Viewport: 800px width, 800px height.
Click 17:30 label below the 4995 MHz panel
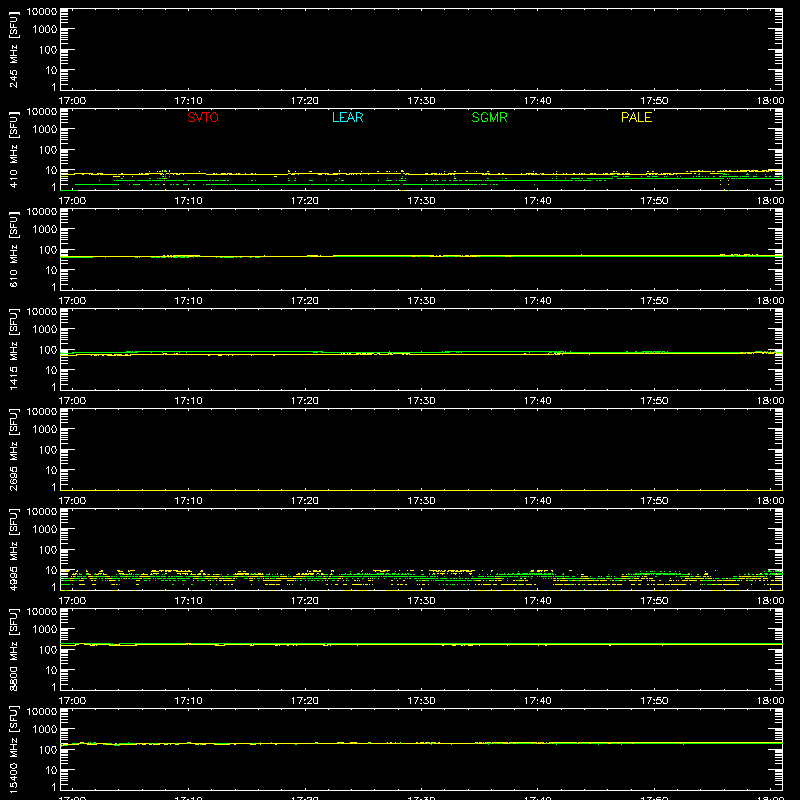(x=421, y=601)
